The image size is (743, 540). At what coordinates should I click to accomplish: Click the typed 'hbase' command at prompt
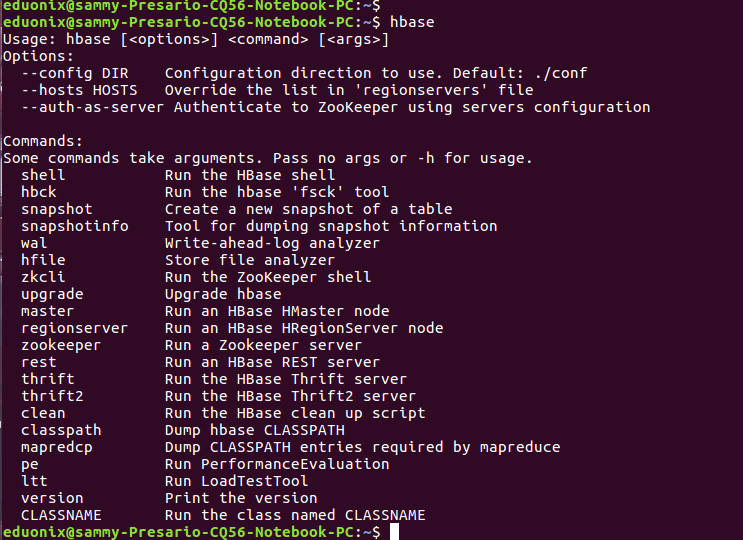click(412, 22)
